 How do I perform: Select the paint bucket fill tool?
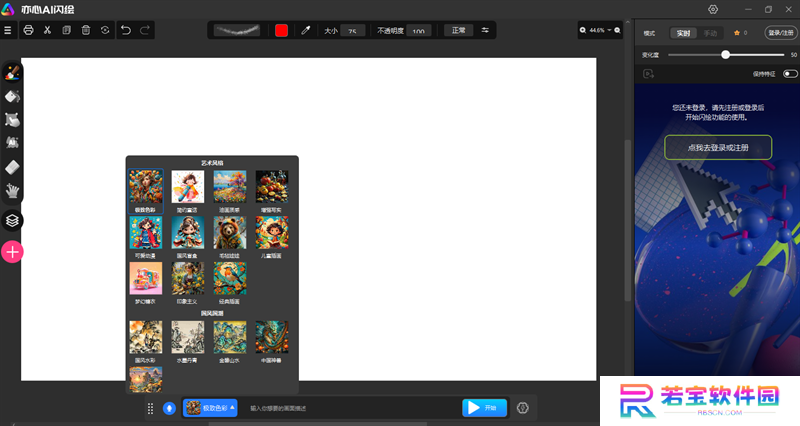pyautogui.click(x=12, y=96)
